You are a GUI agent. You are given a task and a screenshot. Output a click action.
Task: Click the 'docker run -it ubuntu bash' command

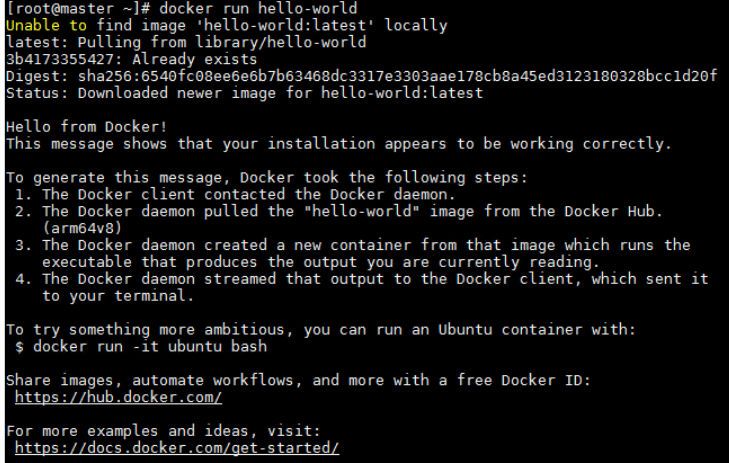coord(150,346)
